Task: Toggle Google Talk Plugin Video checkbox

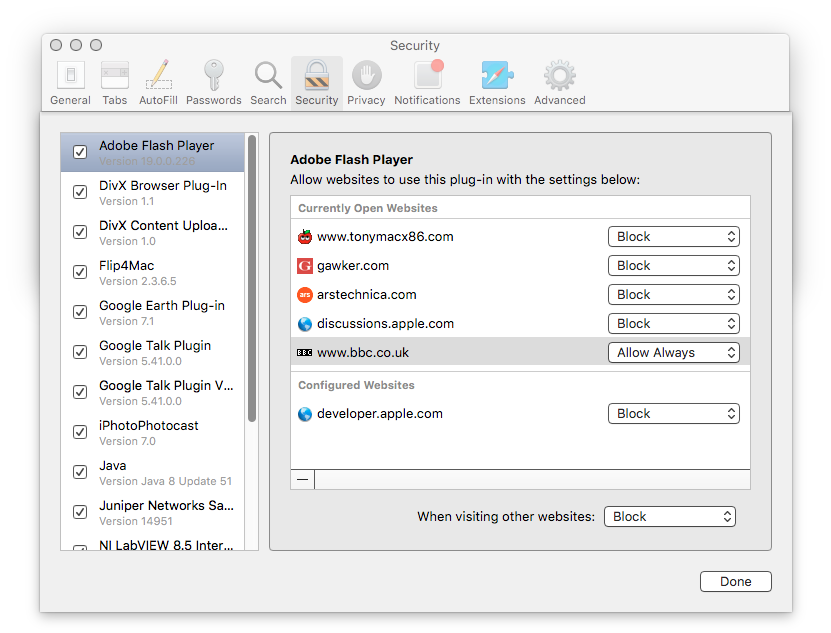Action: (80, 392)
